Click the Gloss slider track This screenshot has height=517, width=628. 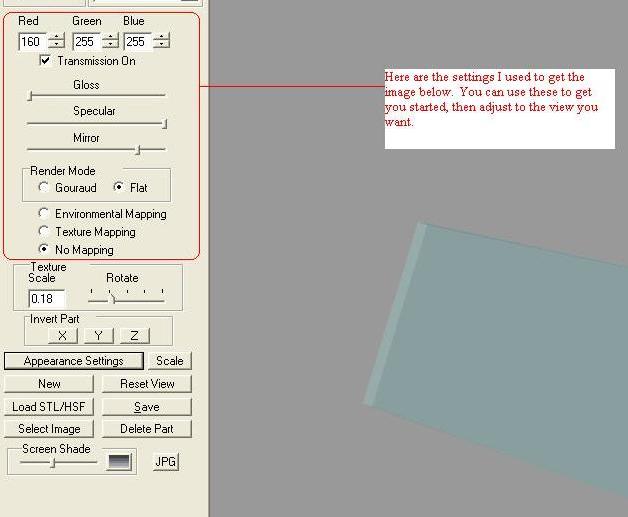point(97,96)
